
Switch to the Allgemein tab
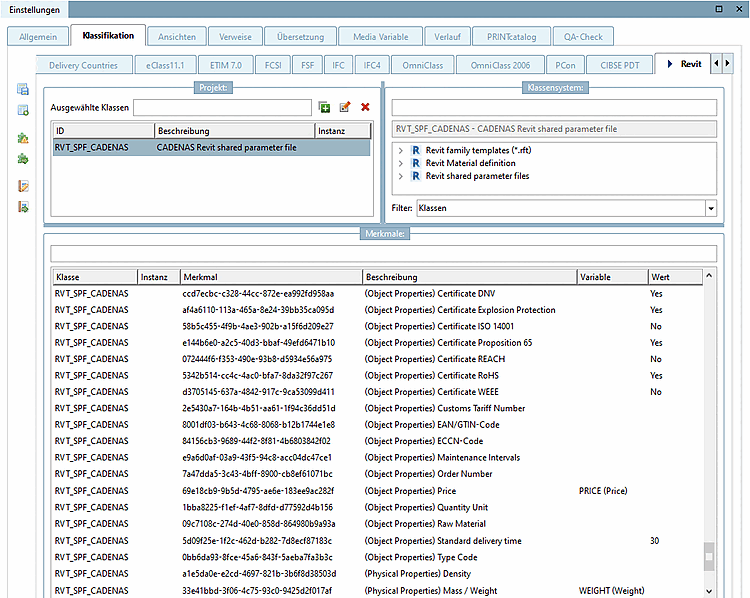click(38, 37)
